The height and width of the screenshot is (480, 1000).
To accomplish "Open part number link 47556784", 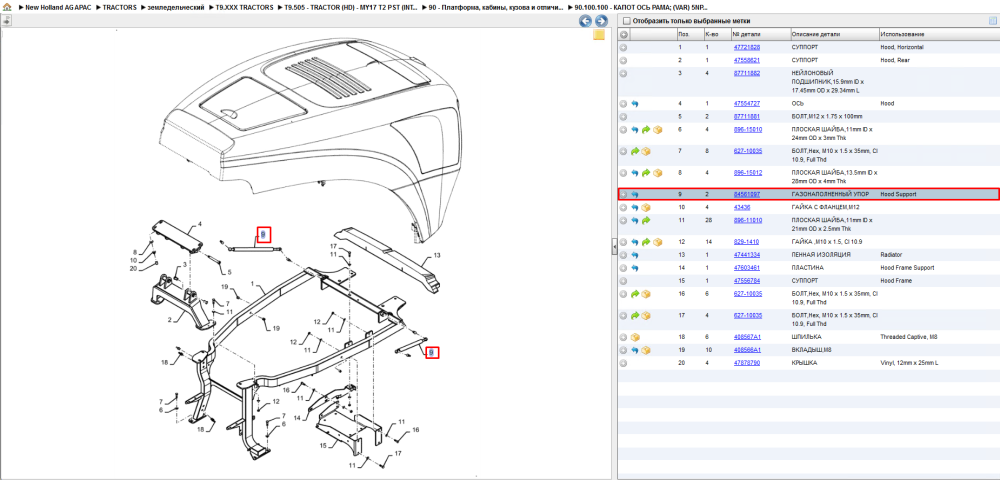I will pos(746,280).
